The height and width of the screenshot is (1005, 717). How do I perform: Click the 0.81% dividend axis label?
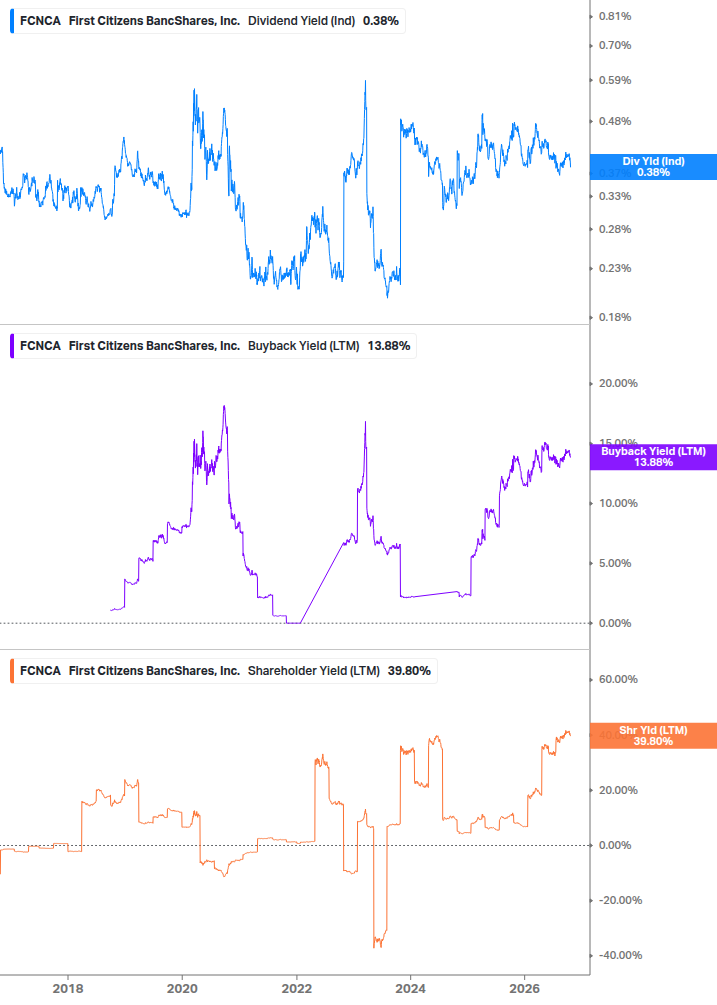coord(615,16)
